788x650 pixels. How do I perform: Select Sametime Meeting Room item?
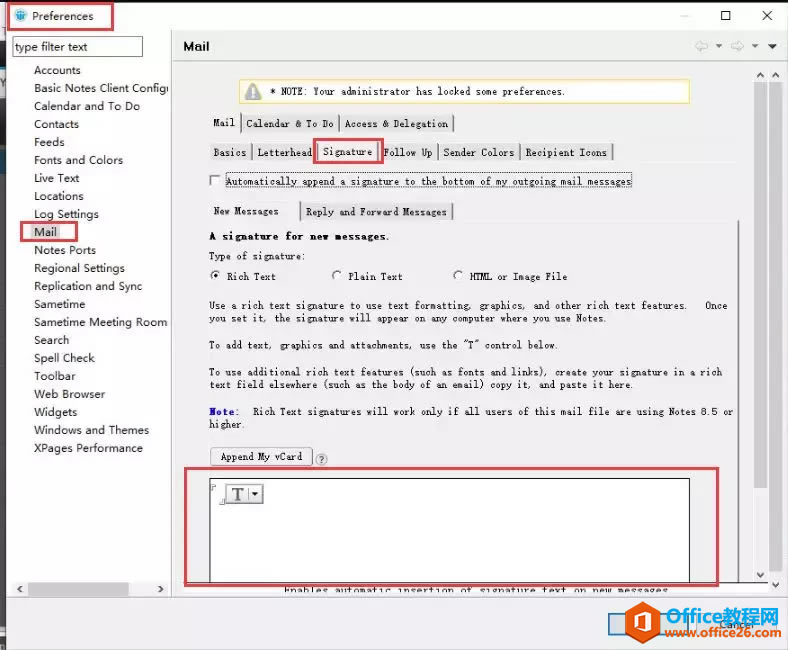coord(101,322)
